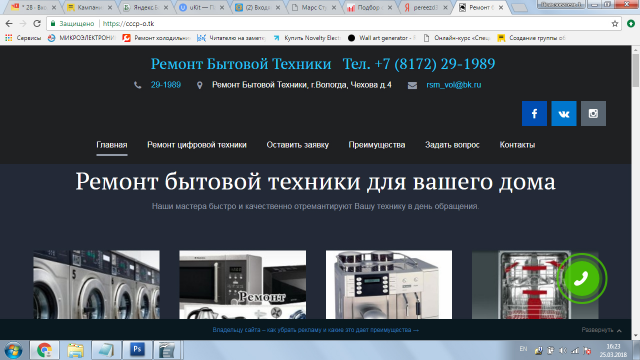This screenshot has height=360, width=640.
Task: Open the Создание группы bookmark
Action: tap(531, 38)
